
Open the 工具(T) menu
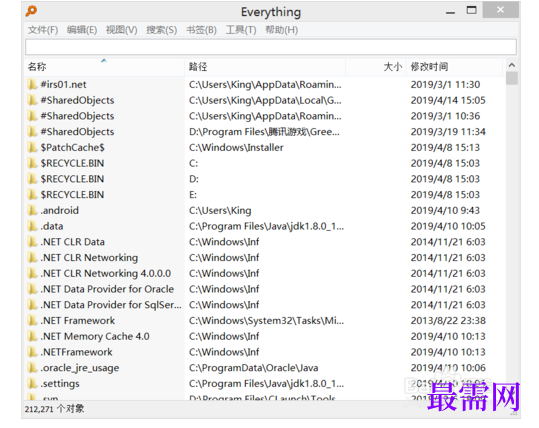[x=241, y=30]
